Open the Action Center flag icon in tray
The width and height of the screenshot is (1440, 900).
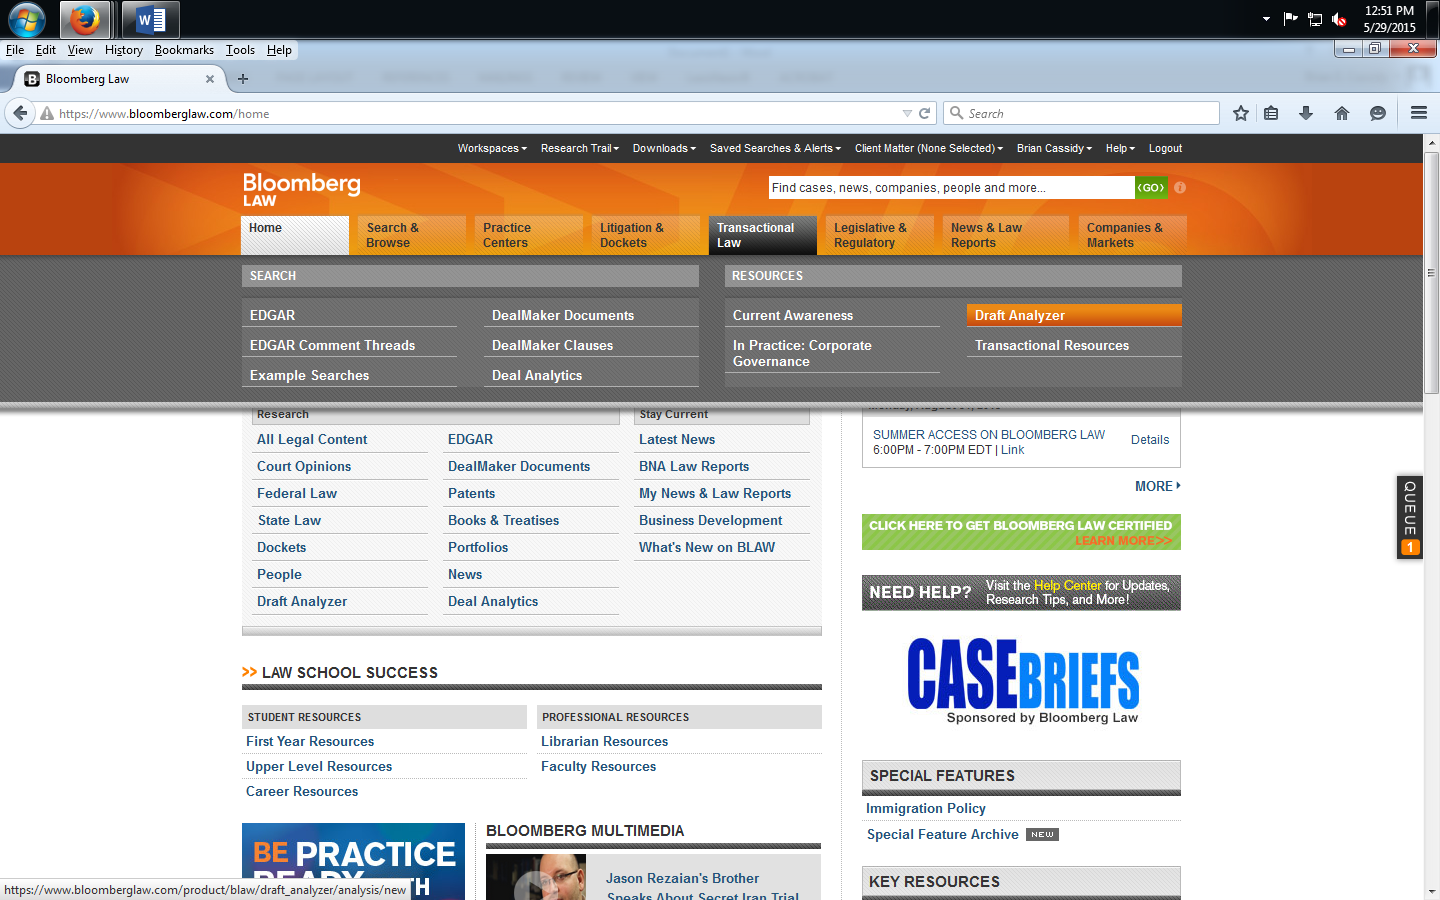1291,19
